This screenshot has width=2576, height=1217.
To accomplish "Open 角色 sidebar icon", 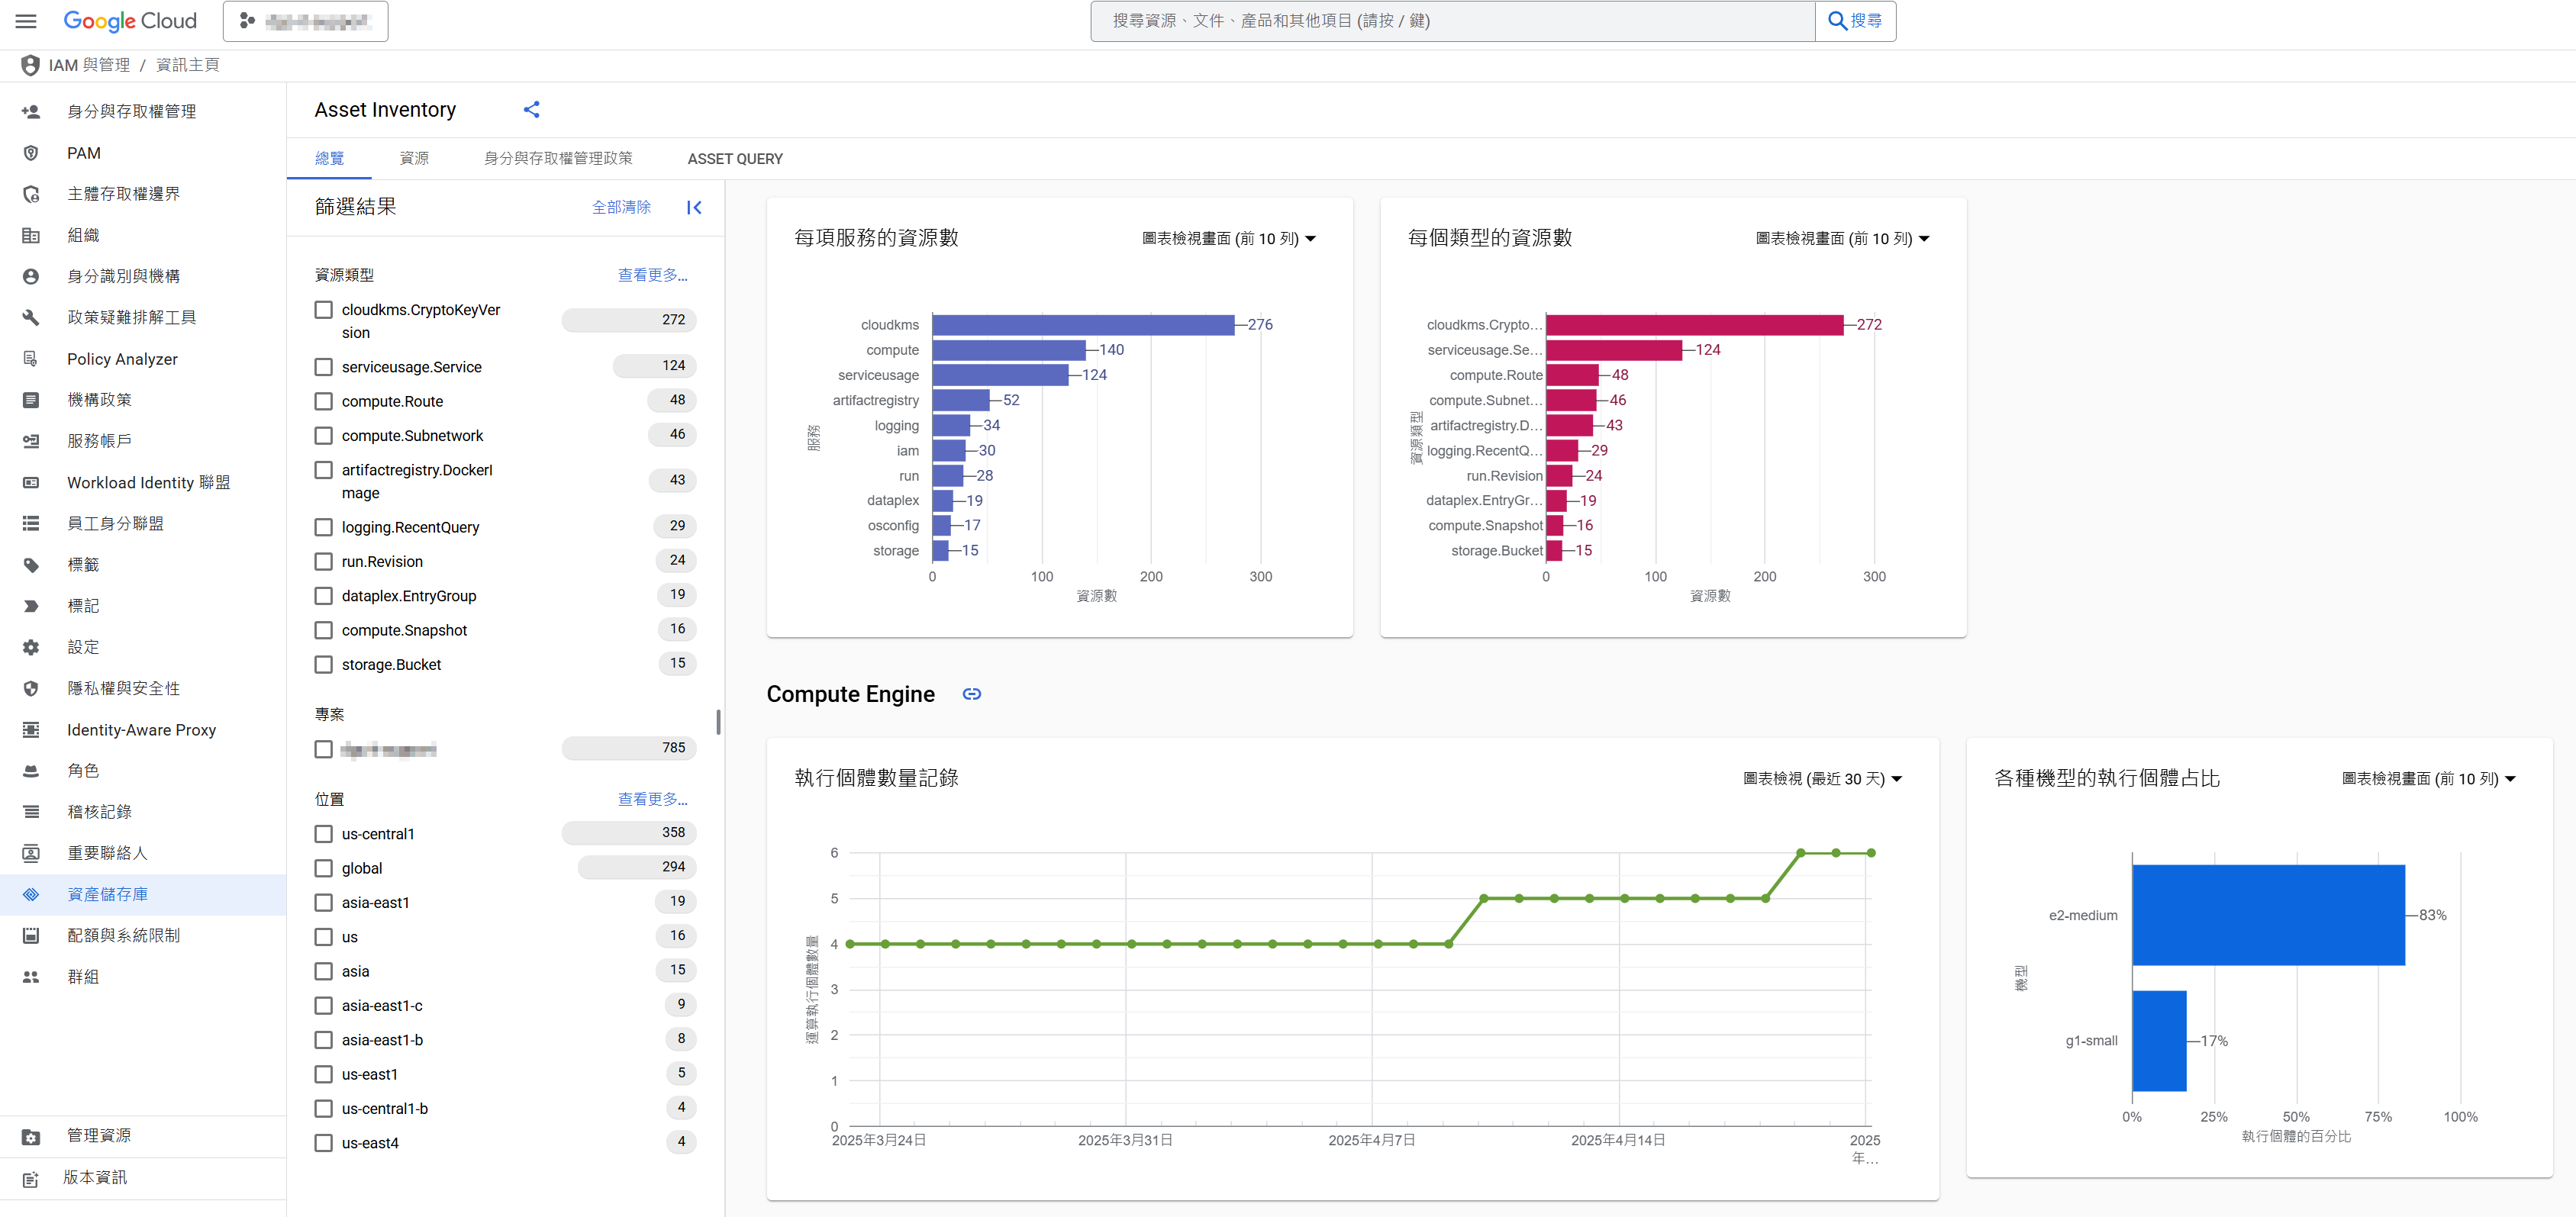I will pos(31,771).
